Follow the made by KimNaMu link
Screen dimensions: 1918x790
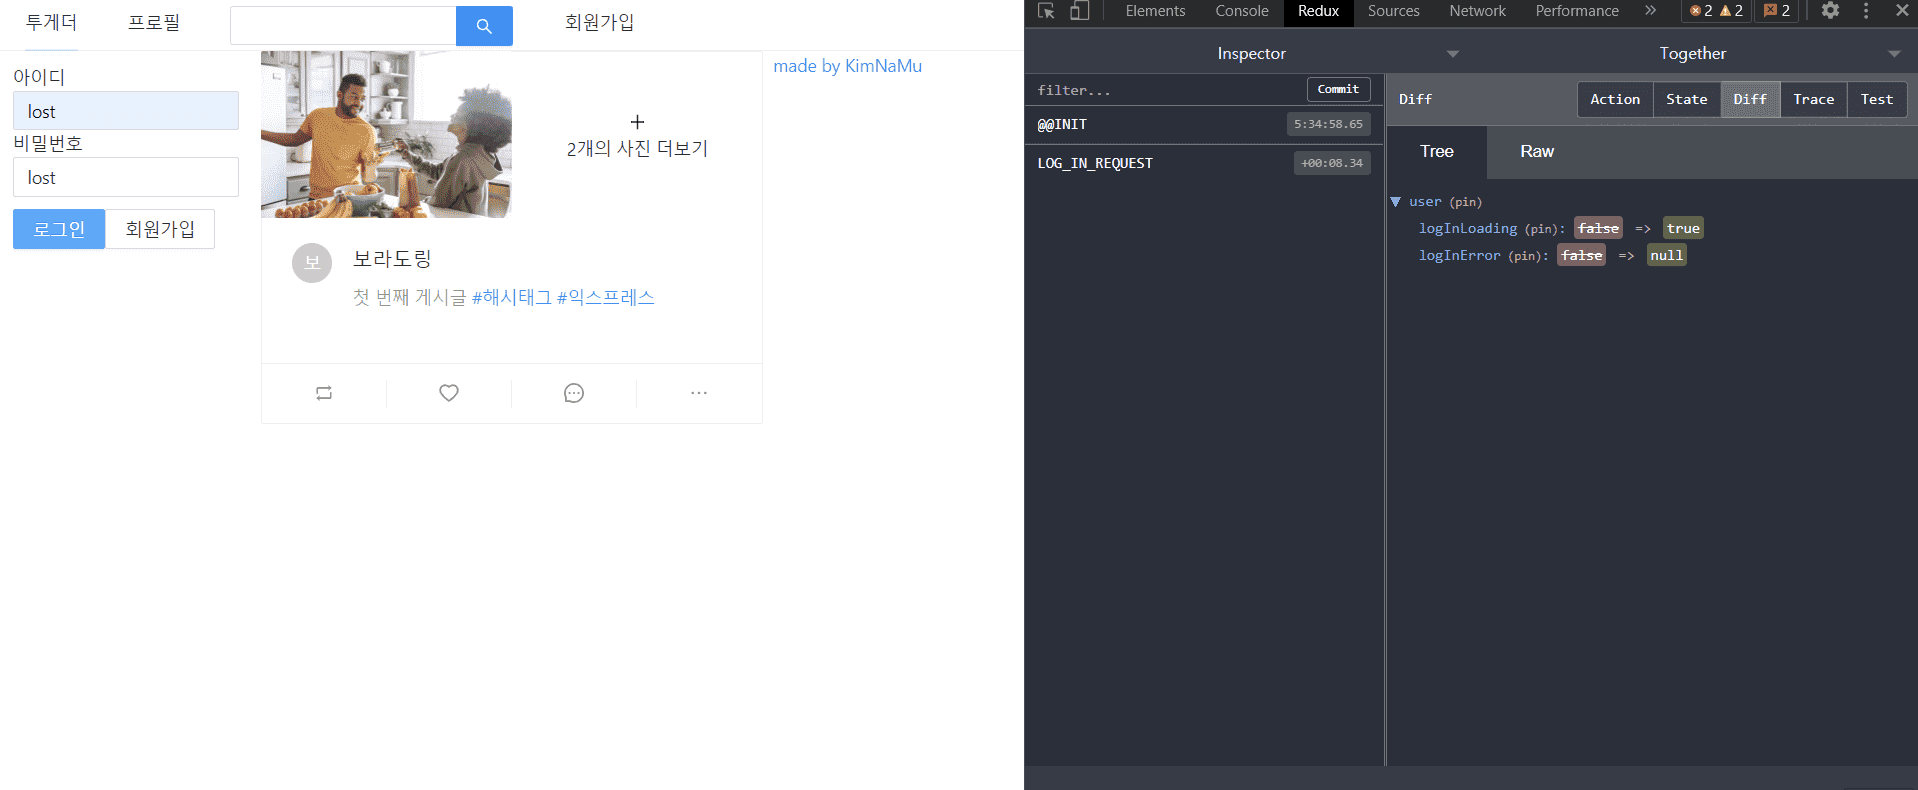848,66
